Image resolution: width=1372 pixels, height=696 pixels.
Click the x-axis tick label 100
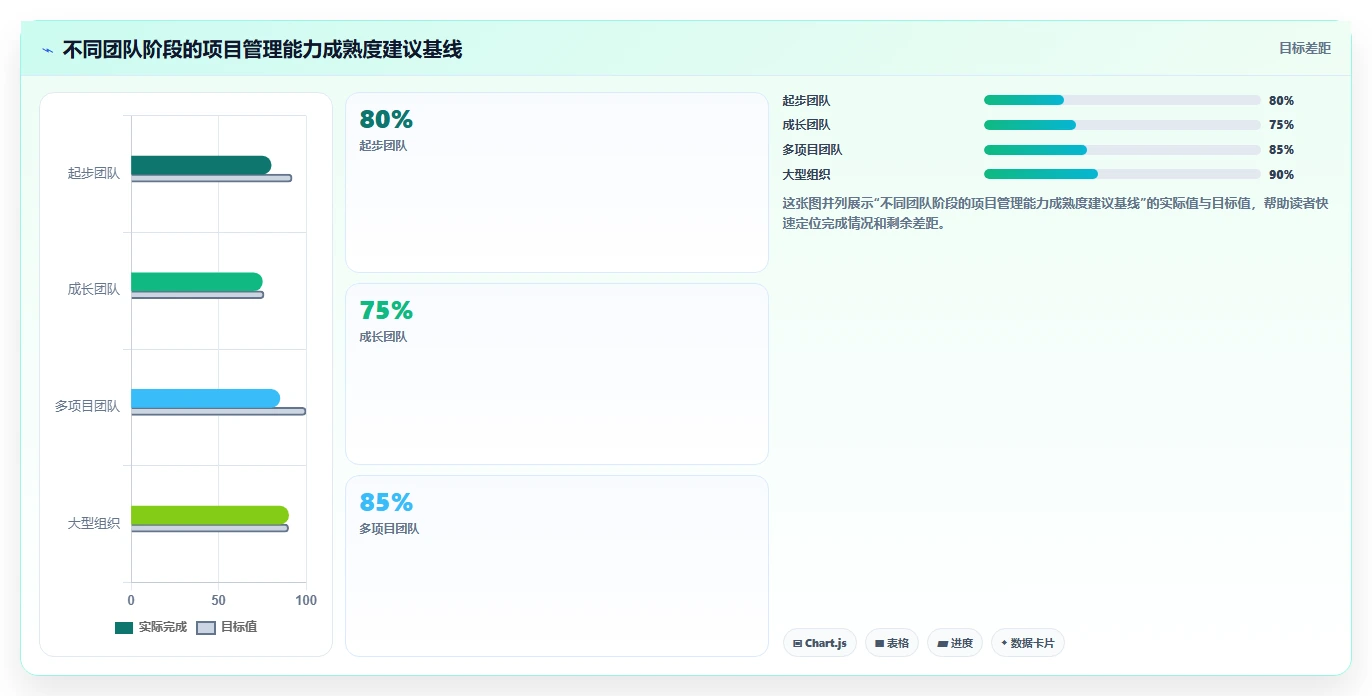pyautogui.click(x=306, y=601)
